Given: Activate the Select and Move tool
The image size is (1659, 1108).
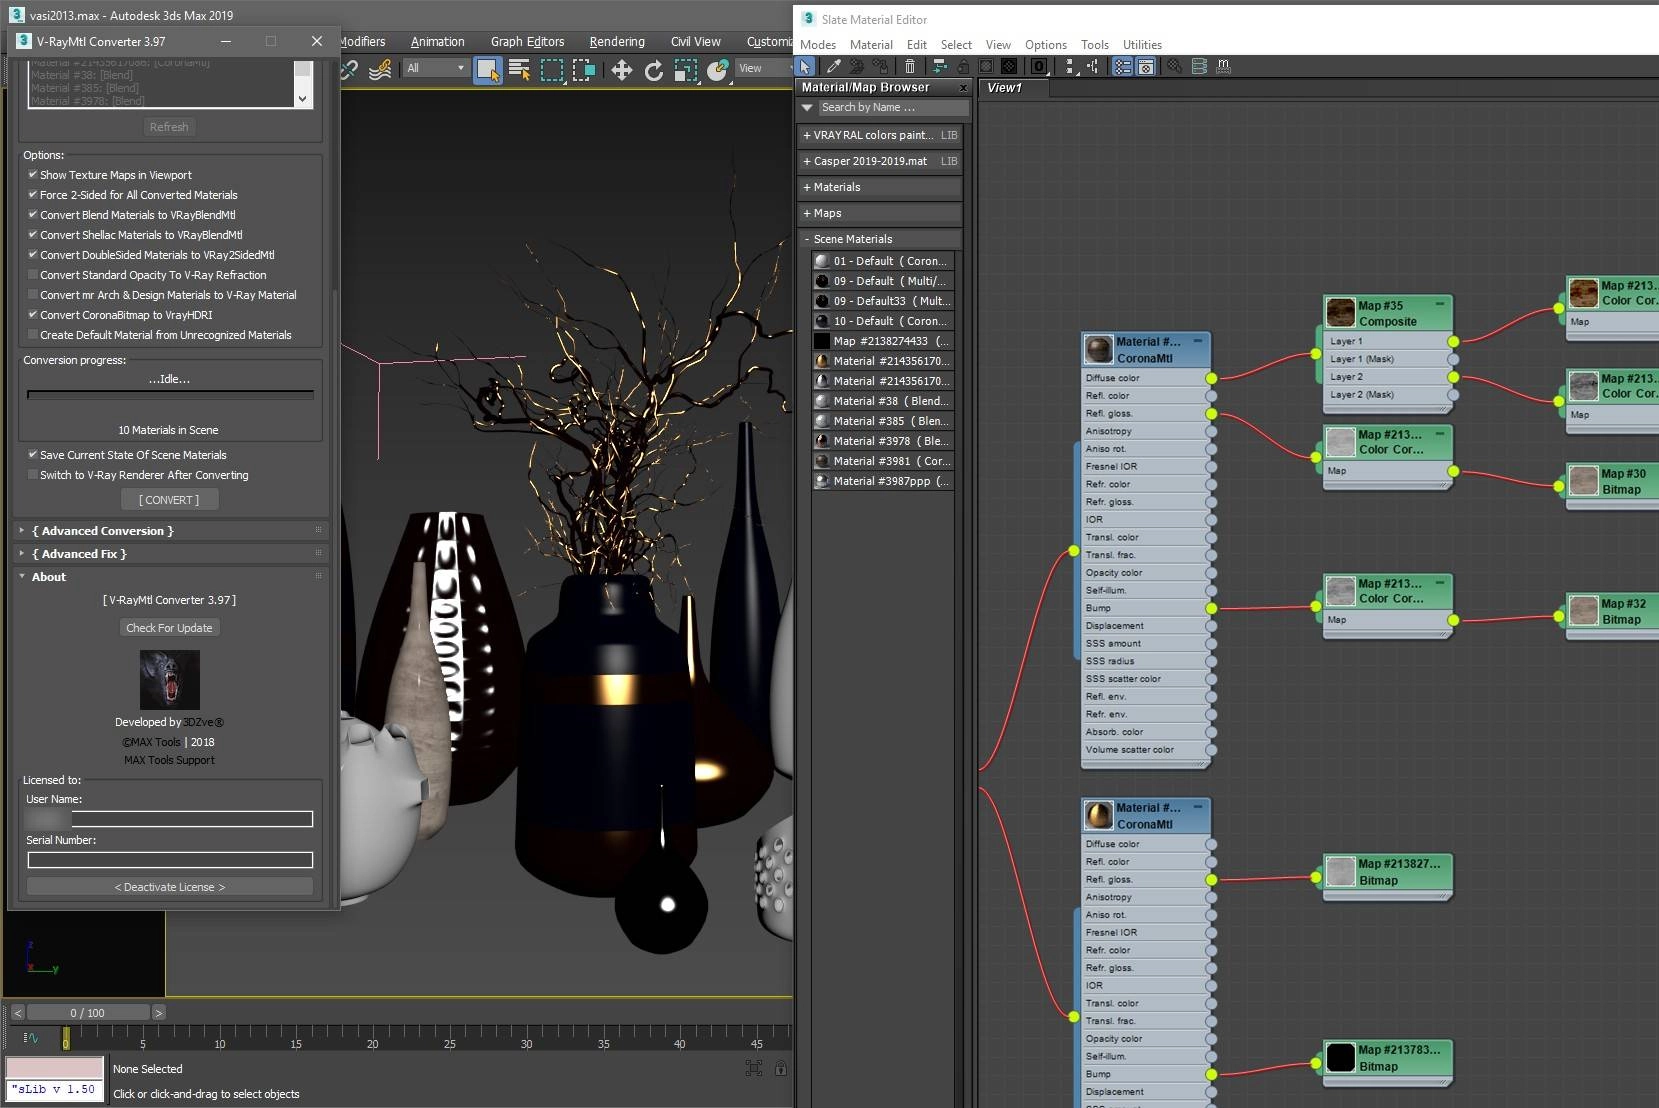Looking at the screenshot, I should 621,69.
